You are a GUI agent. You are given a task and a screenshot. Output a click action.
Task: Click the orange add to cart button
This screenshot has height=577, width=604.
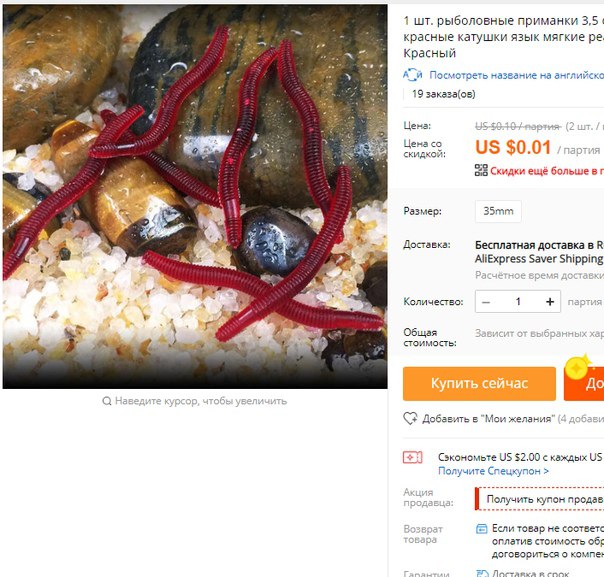[584, 384]
